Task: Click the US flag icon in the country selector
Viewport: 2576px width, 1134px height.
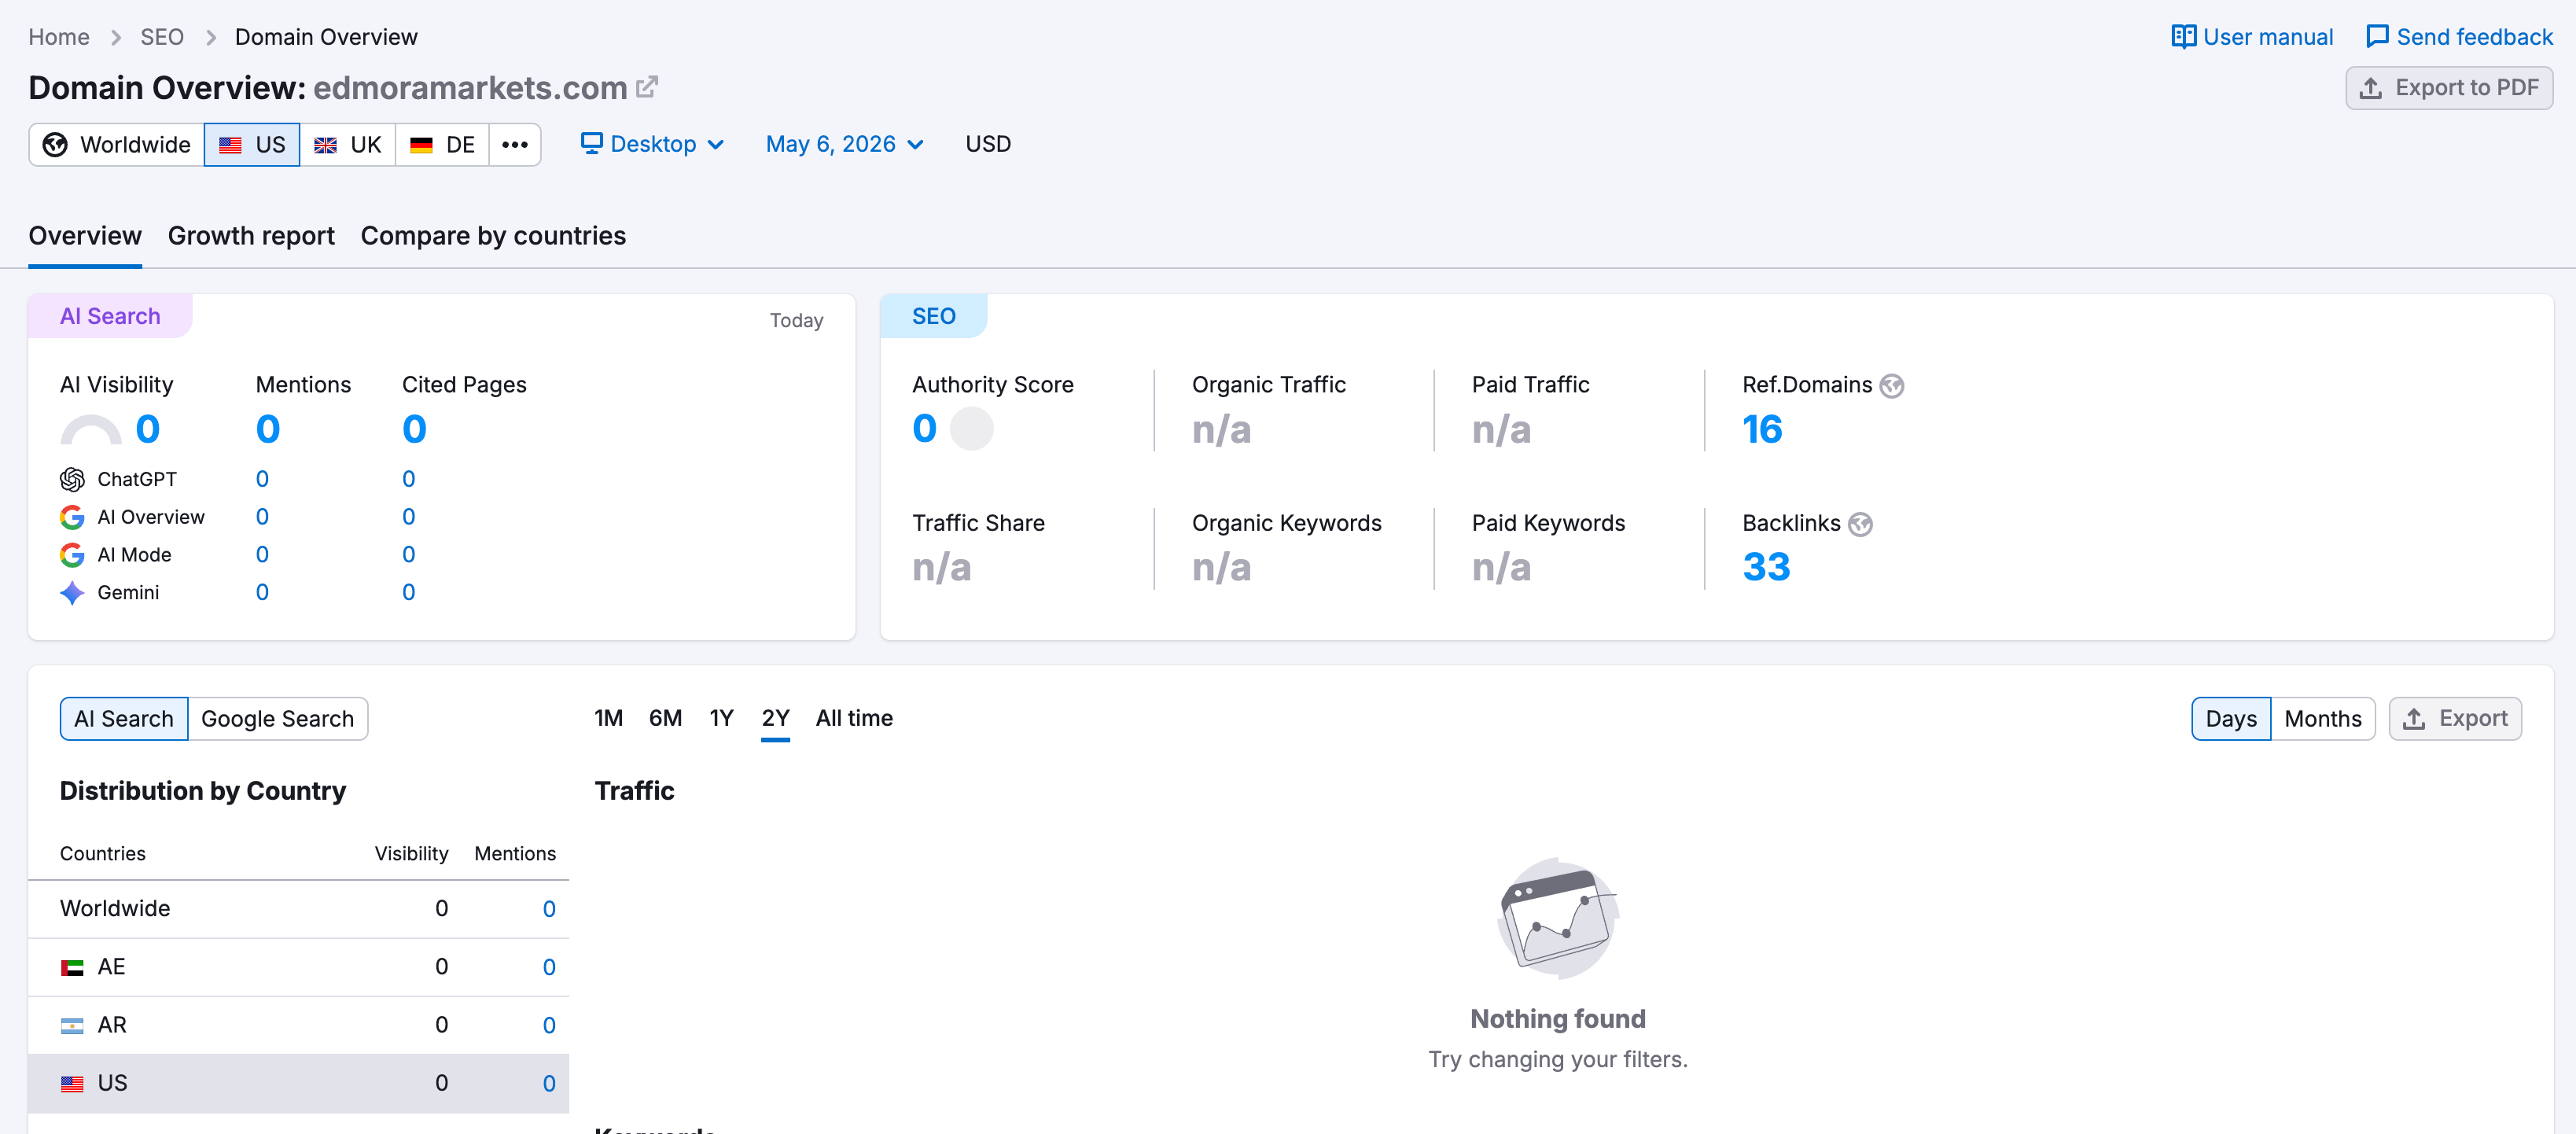Action: point(230,145)
